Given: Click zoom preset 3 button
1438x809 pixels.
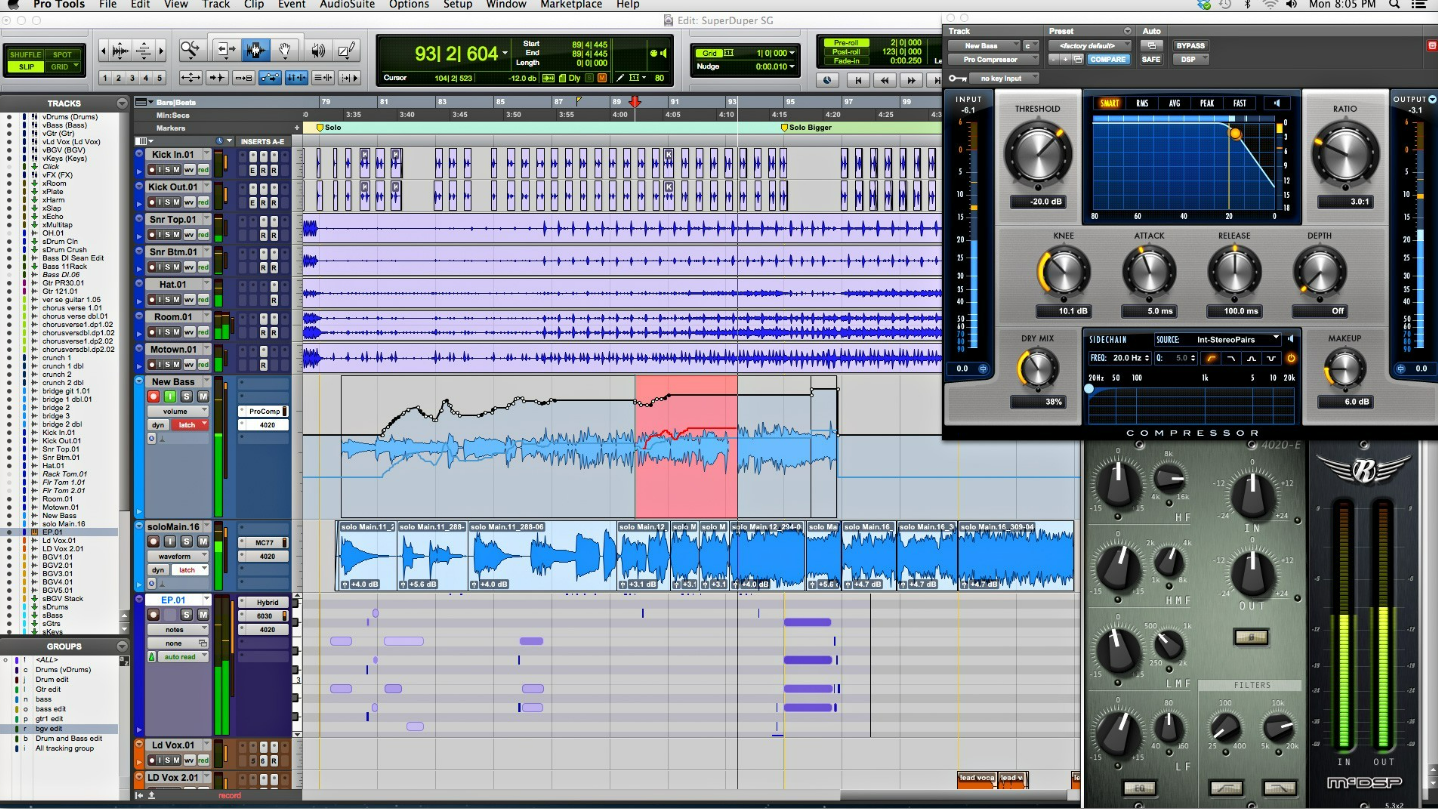Looking at the screenshot, I should click(x=132, y=78).
